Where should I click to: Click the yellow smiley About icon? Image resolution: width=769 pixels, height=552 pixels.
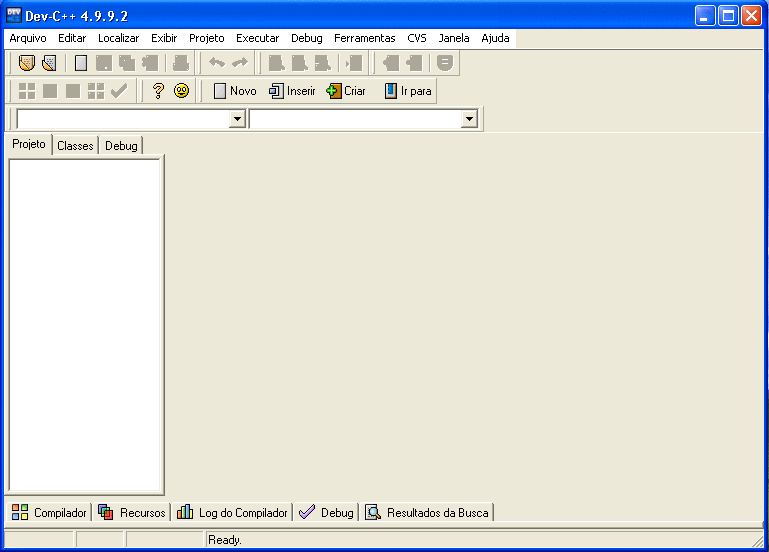tap(181, 91)
